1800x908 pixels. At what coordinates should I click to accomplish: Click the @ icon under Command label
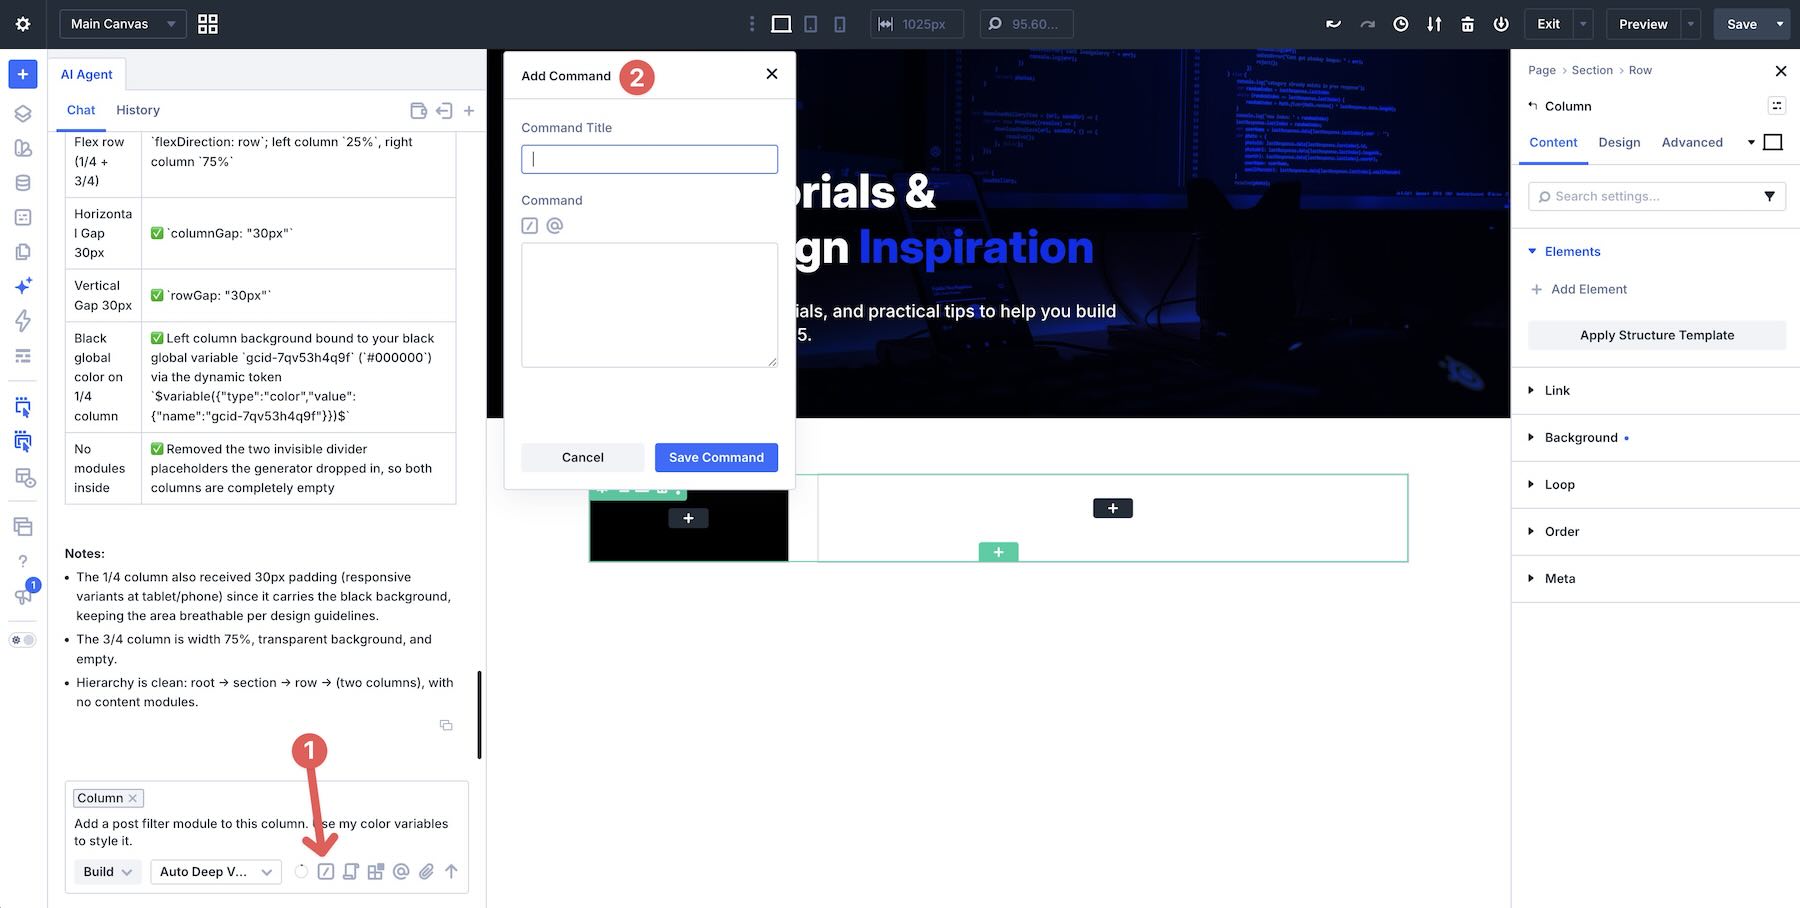point(555,226)
